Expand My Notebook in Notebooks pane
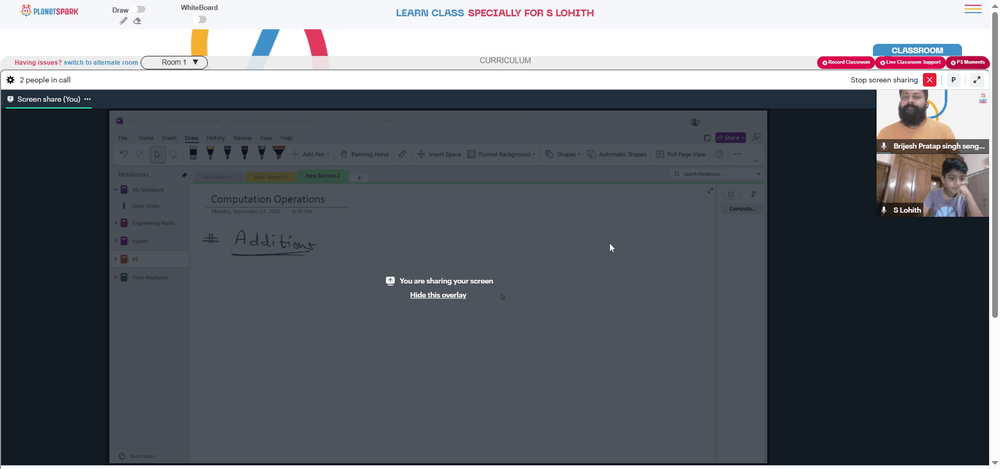 click(x=115, y=190)
